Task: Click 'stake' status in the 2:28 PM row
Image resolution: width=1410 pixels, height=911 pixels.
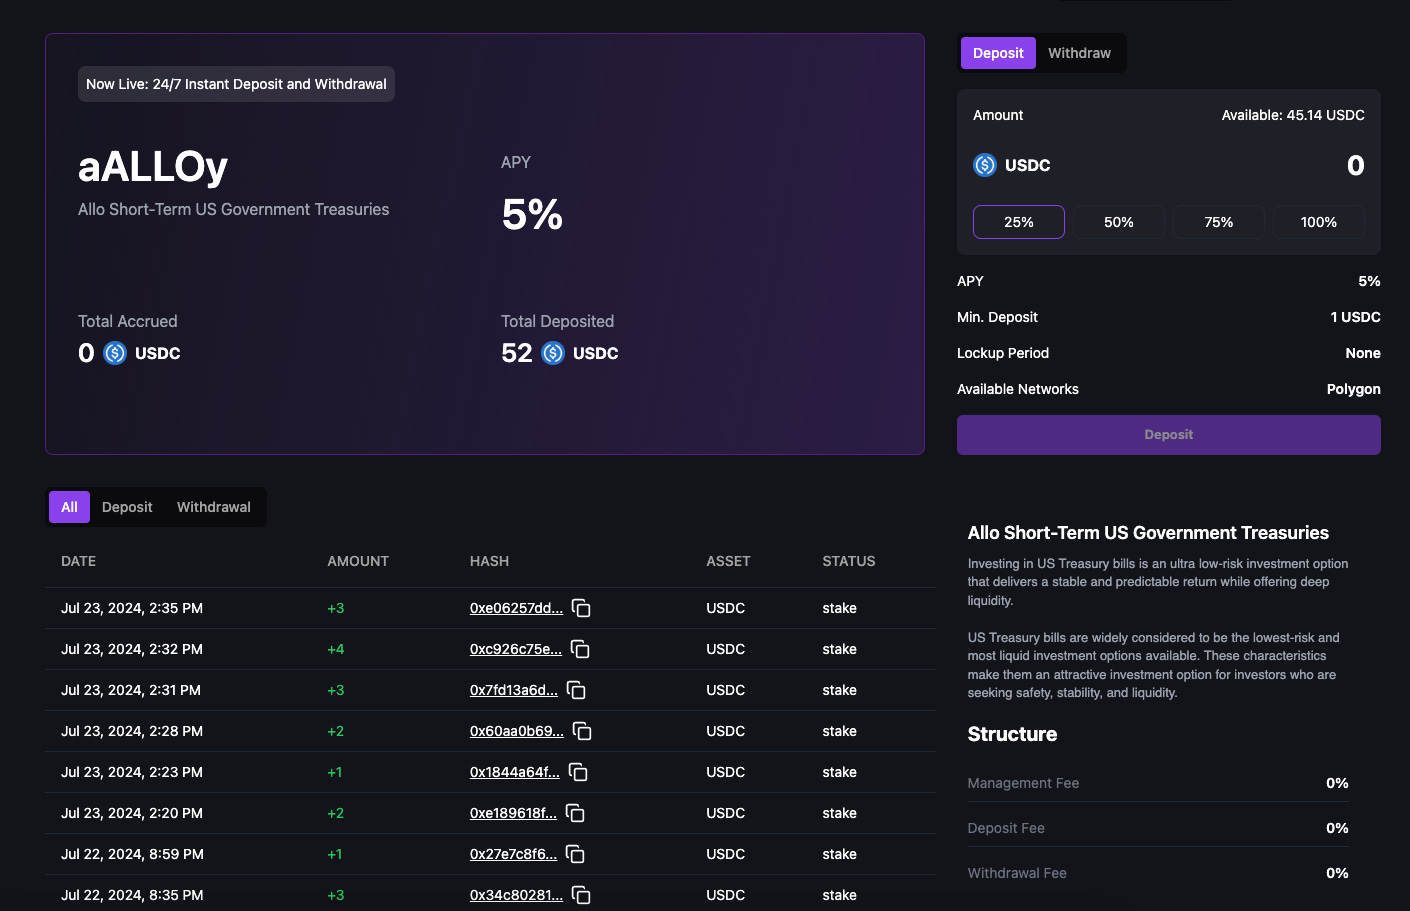Action: coord(839,731)
